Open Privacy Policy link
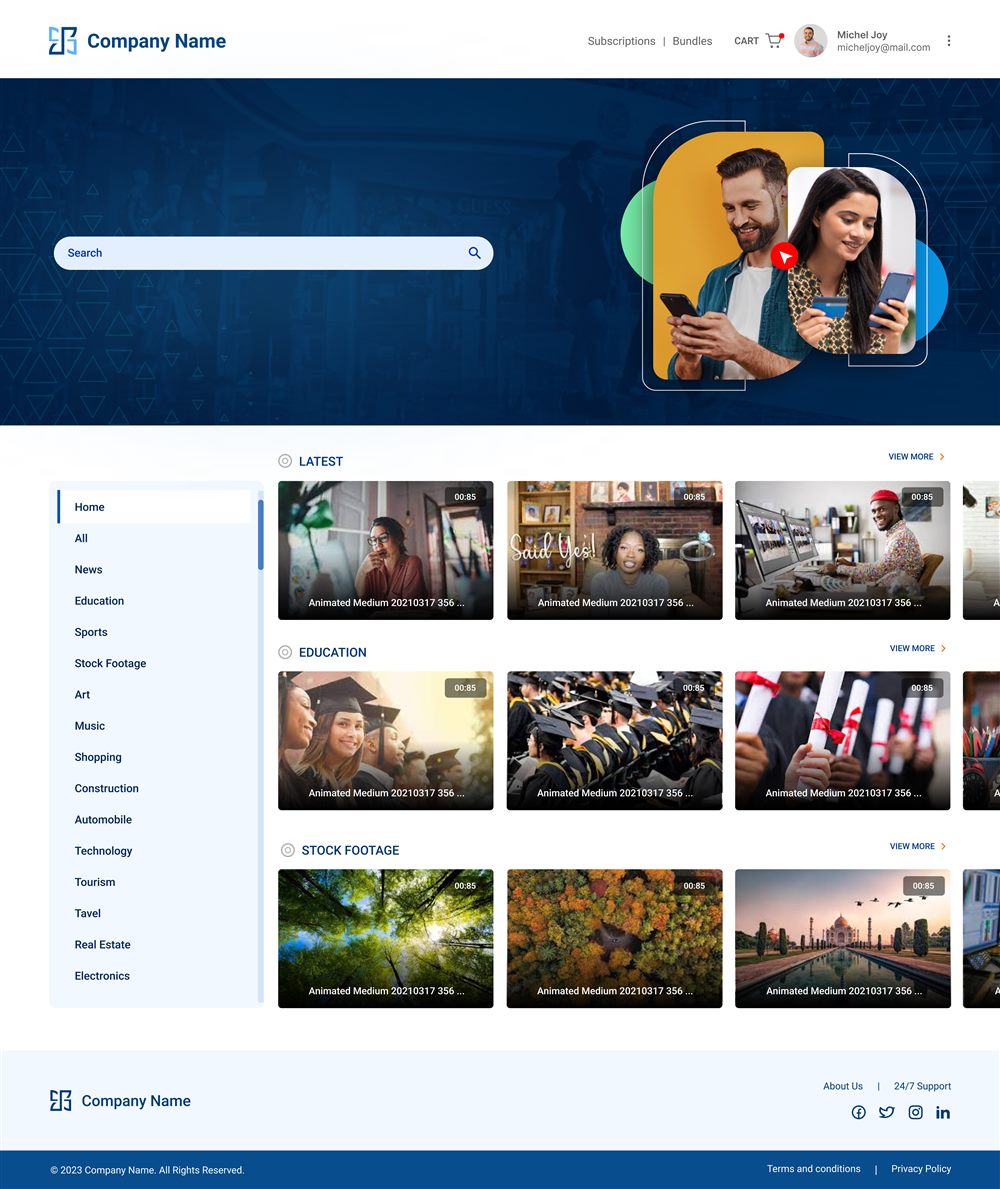Image resolution: width=1000 pixels, height=1189 pixels. (x=921, y=1169)
